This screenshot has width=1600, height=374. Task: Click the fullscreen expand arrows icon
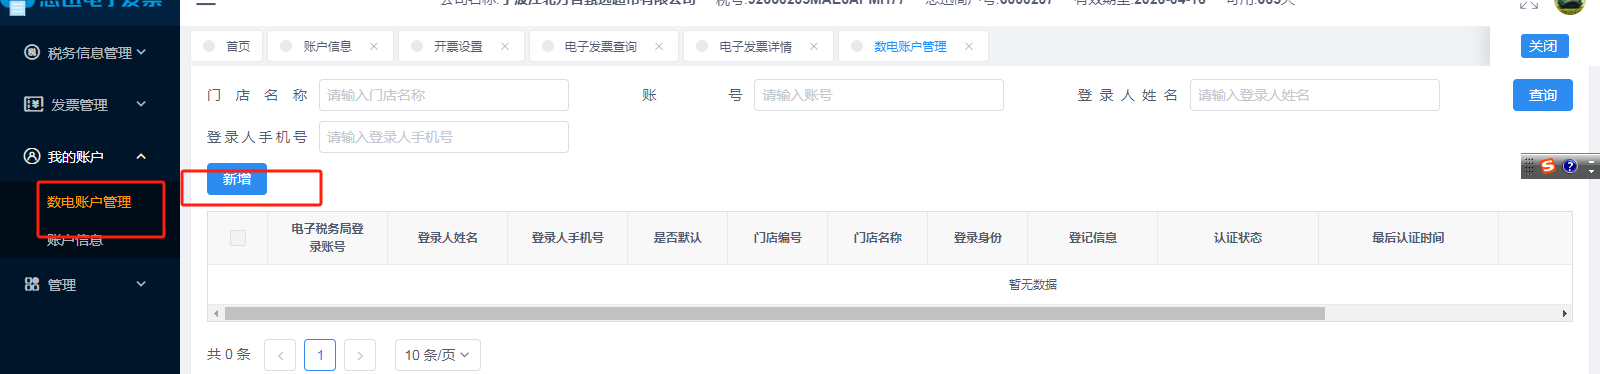(1529, 4)
